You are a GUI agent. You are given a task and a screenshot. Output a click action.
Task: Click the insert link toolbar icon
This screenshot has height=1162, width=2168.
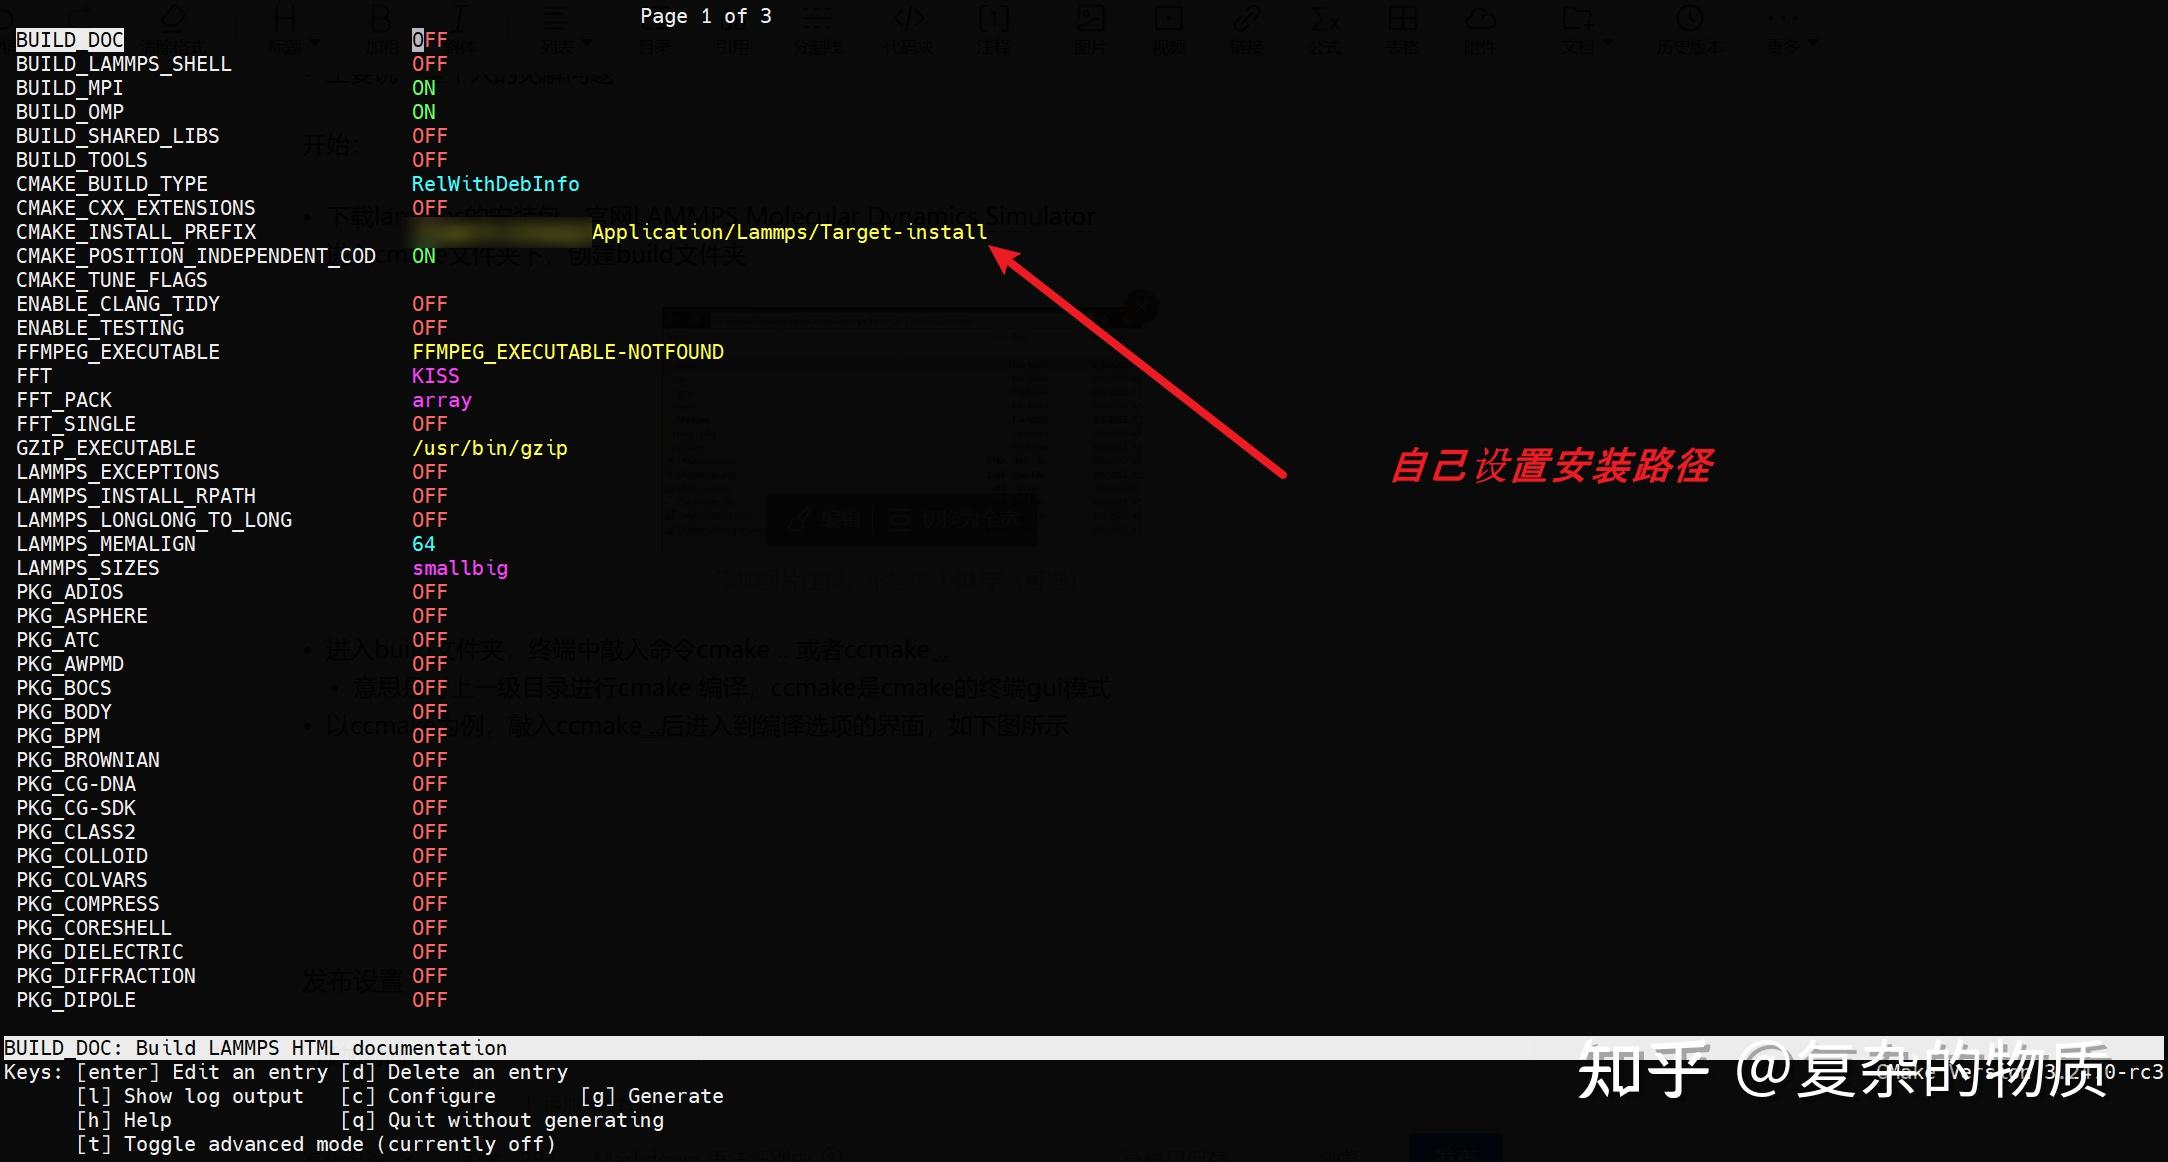(1246, 20)
